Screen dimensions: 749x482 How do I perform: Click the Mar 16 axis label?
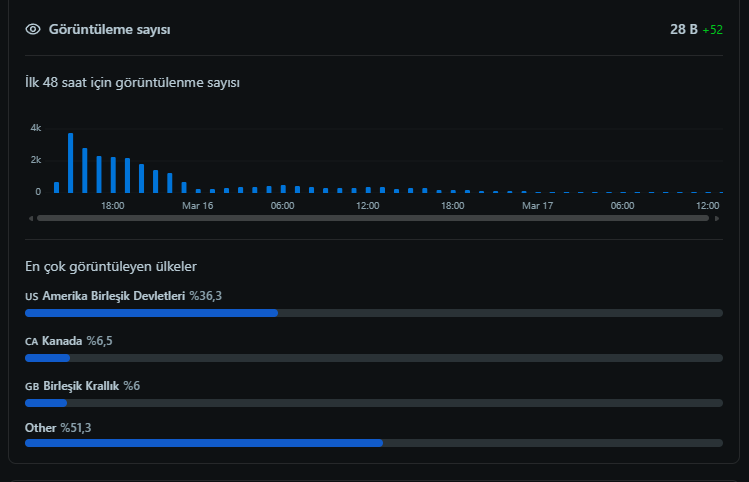pyautogui.click(x=197, y=206)
